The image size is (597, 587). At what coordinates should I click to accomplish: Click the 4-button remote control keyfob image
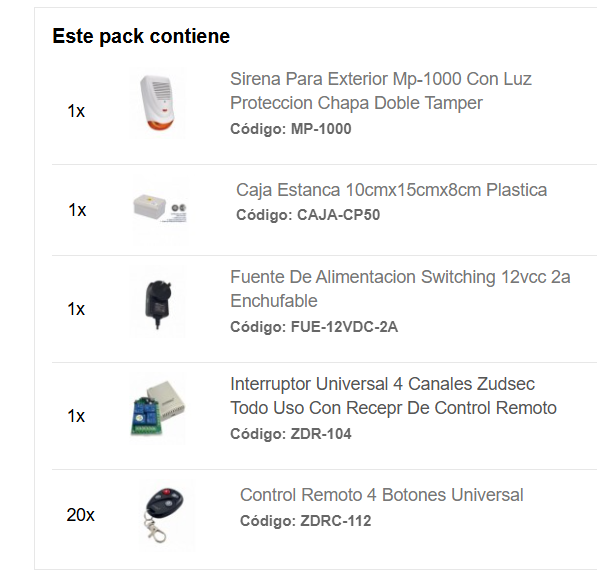[166, 515]
